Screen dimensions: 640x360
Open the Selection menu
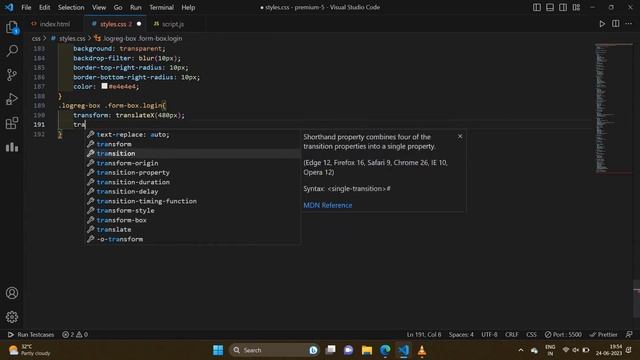(x=71, y=7)
